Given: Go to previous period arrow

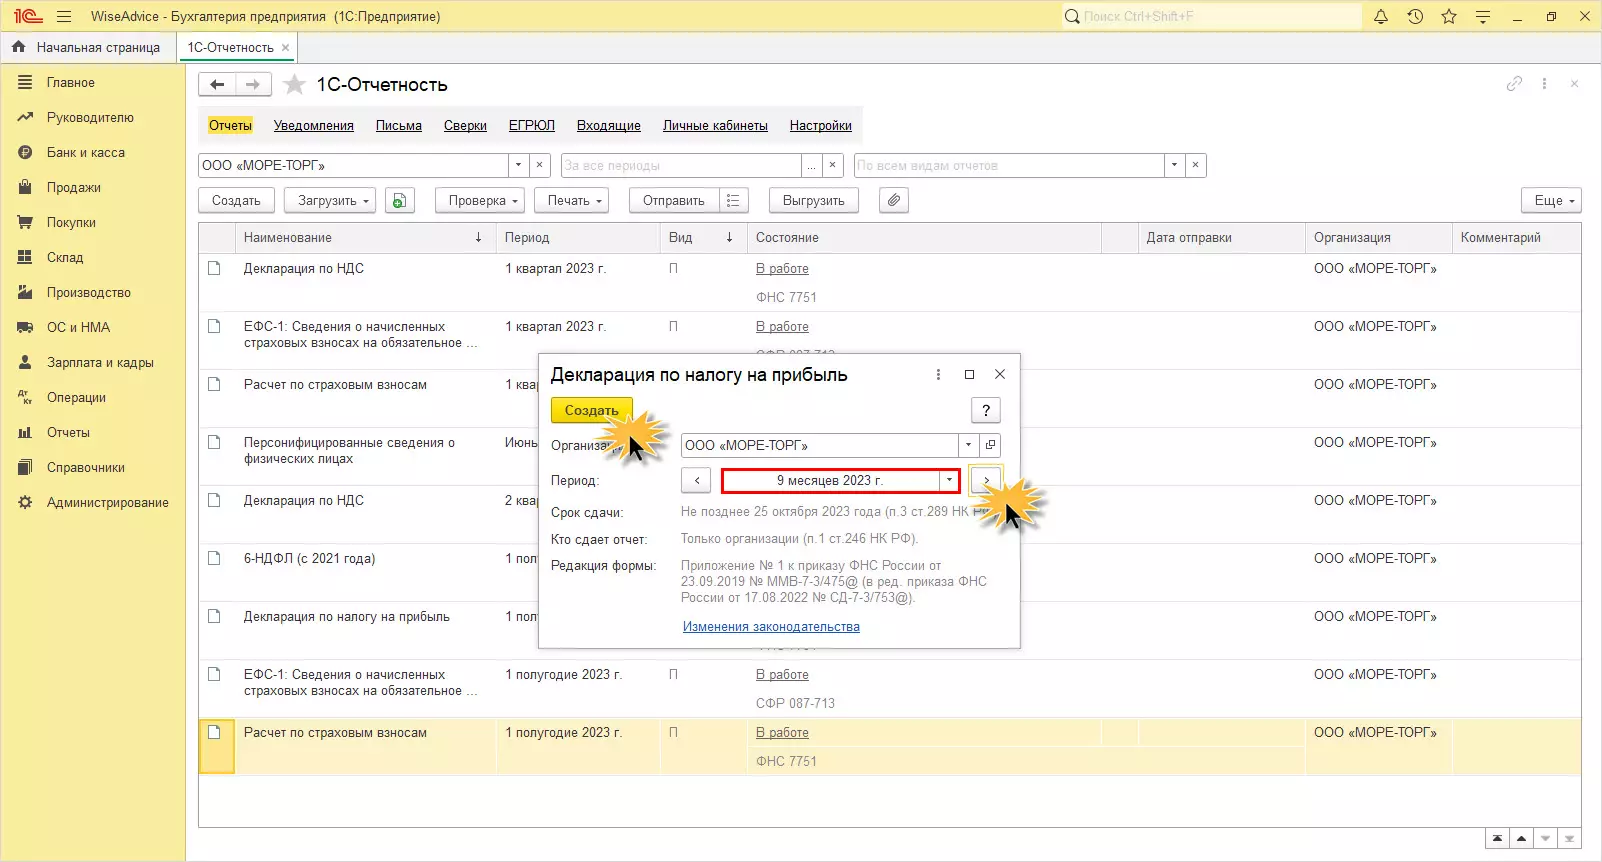Looking at the screenshot, I should pos(697,481).
